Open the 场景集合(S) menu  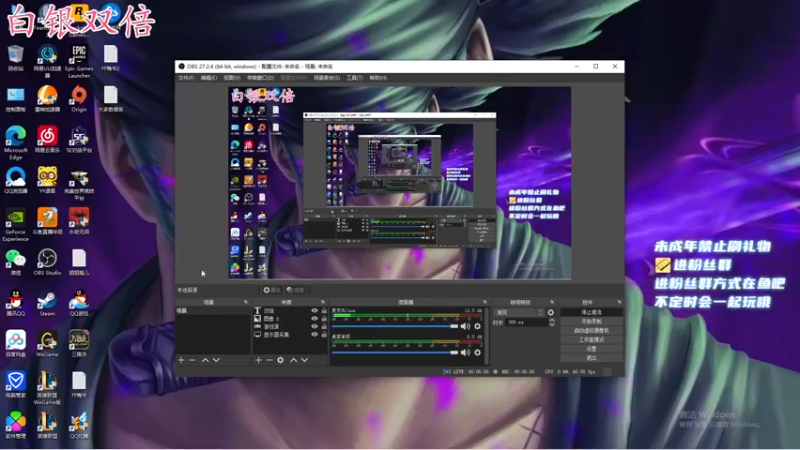(327, 78)
